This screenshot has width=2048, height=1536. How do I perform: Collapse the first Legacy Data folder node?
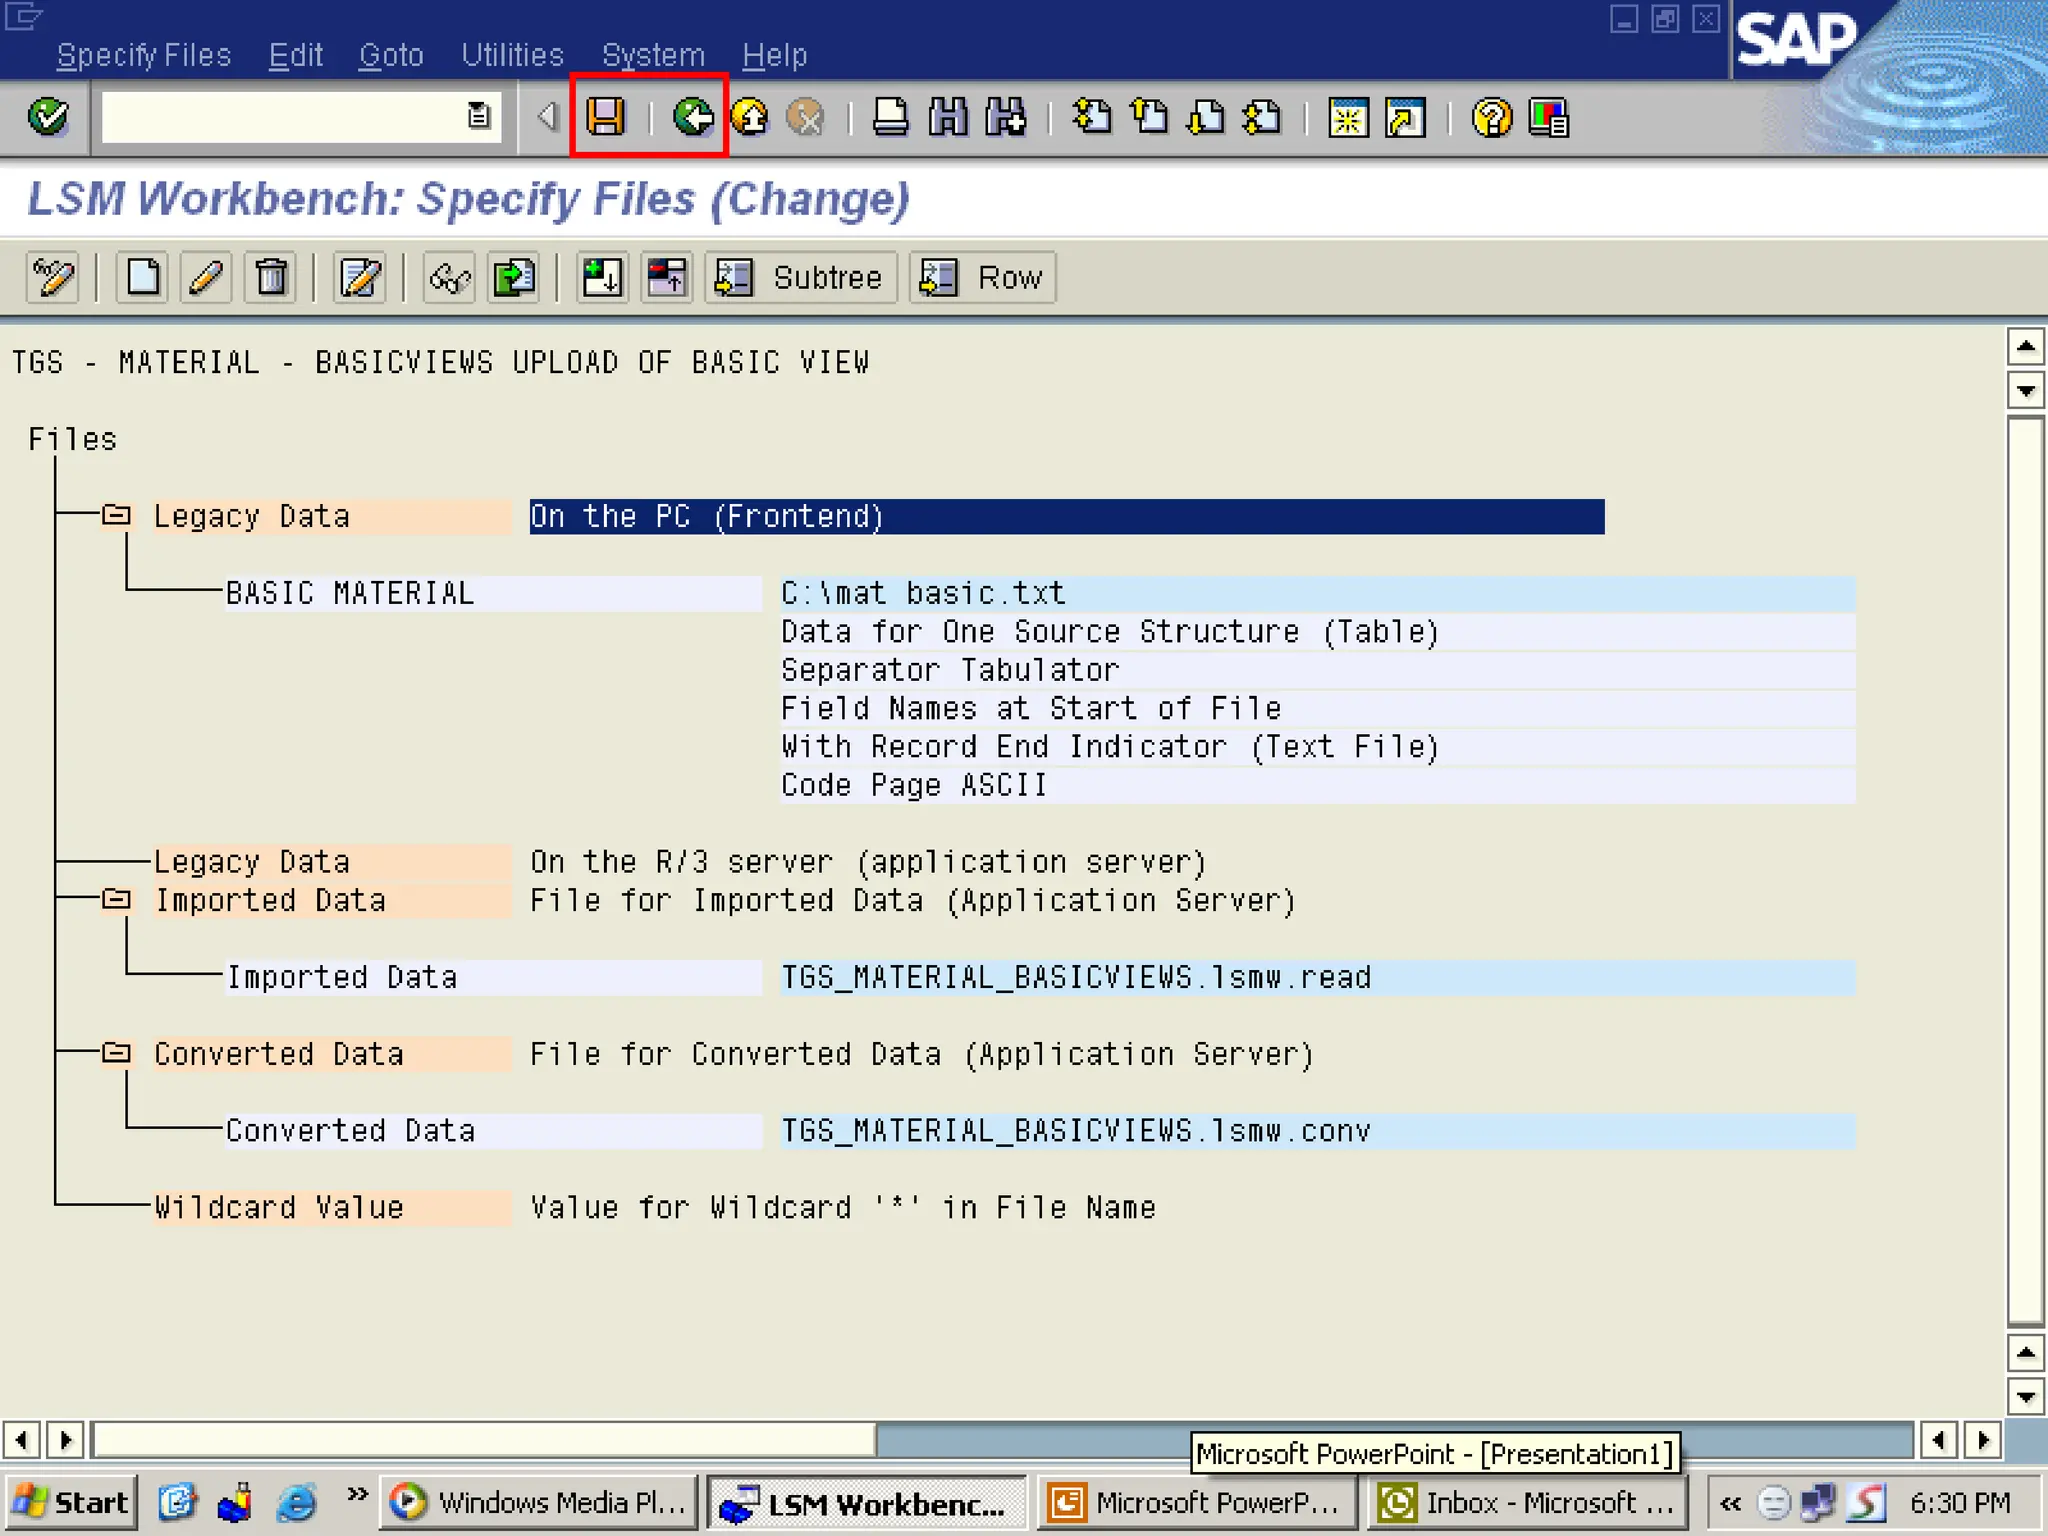[117, 515]
